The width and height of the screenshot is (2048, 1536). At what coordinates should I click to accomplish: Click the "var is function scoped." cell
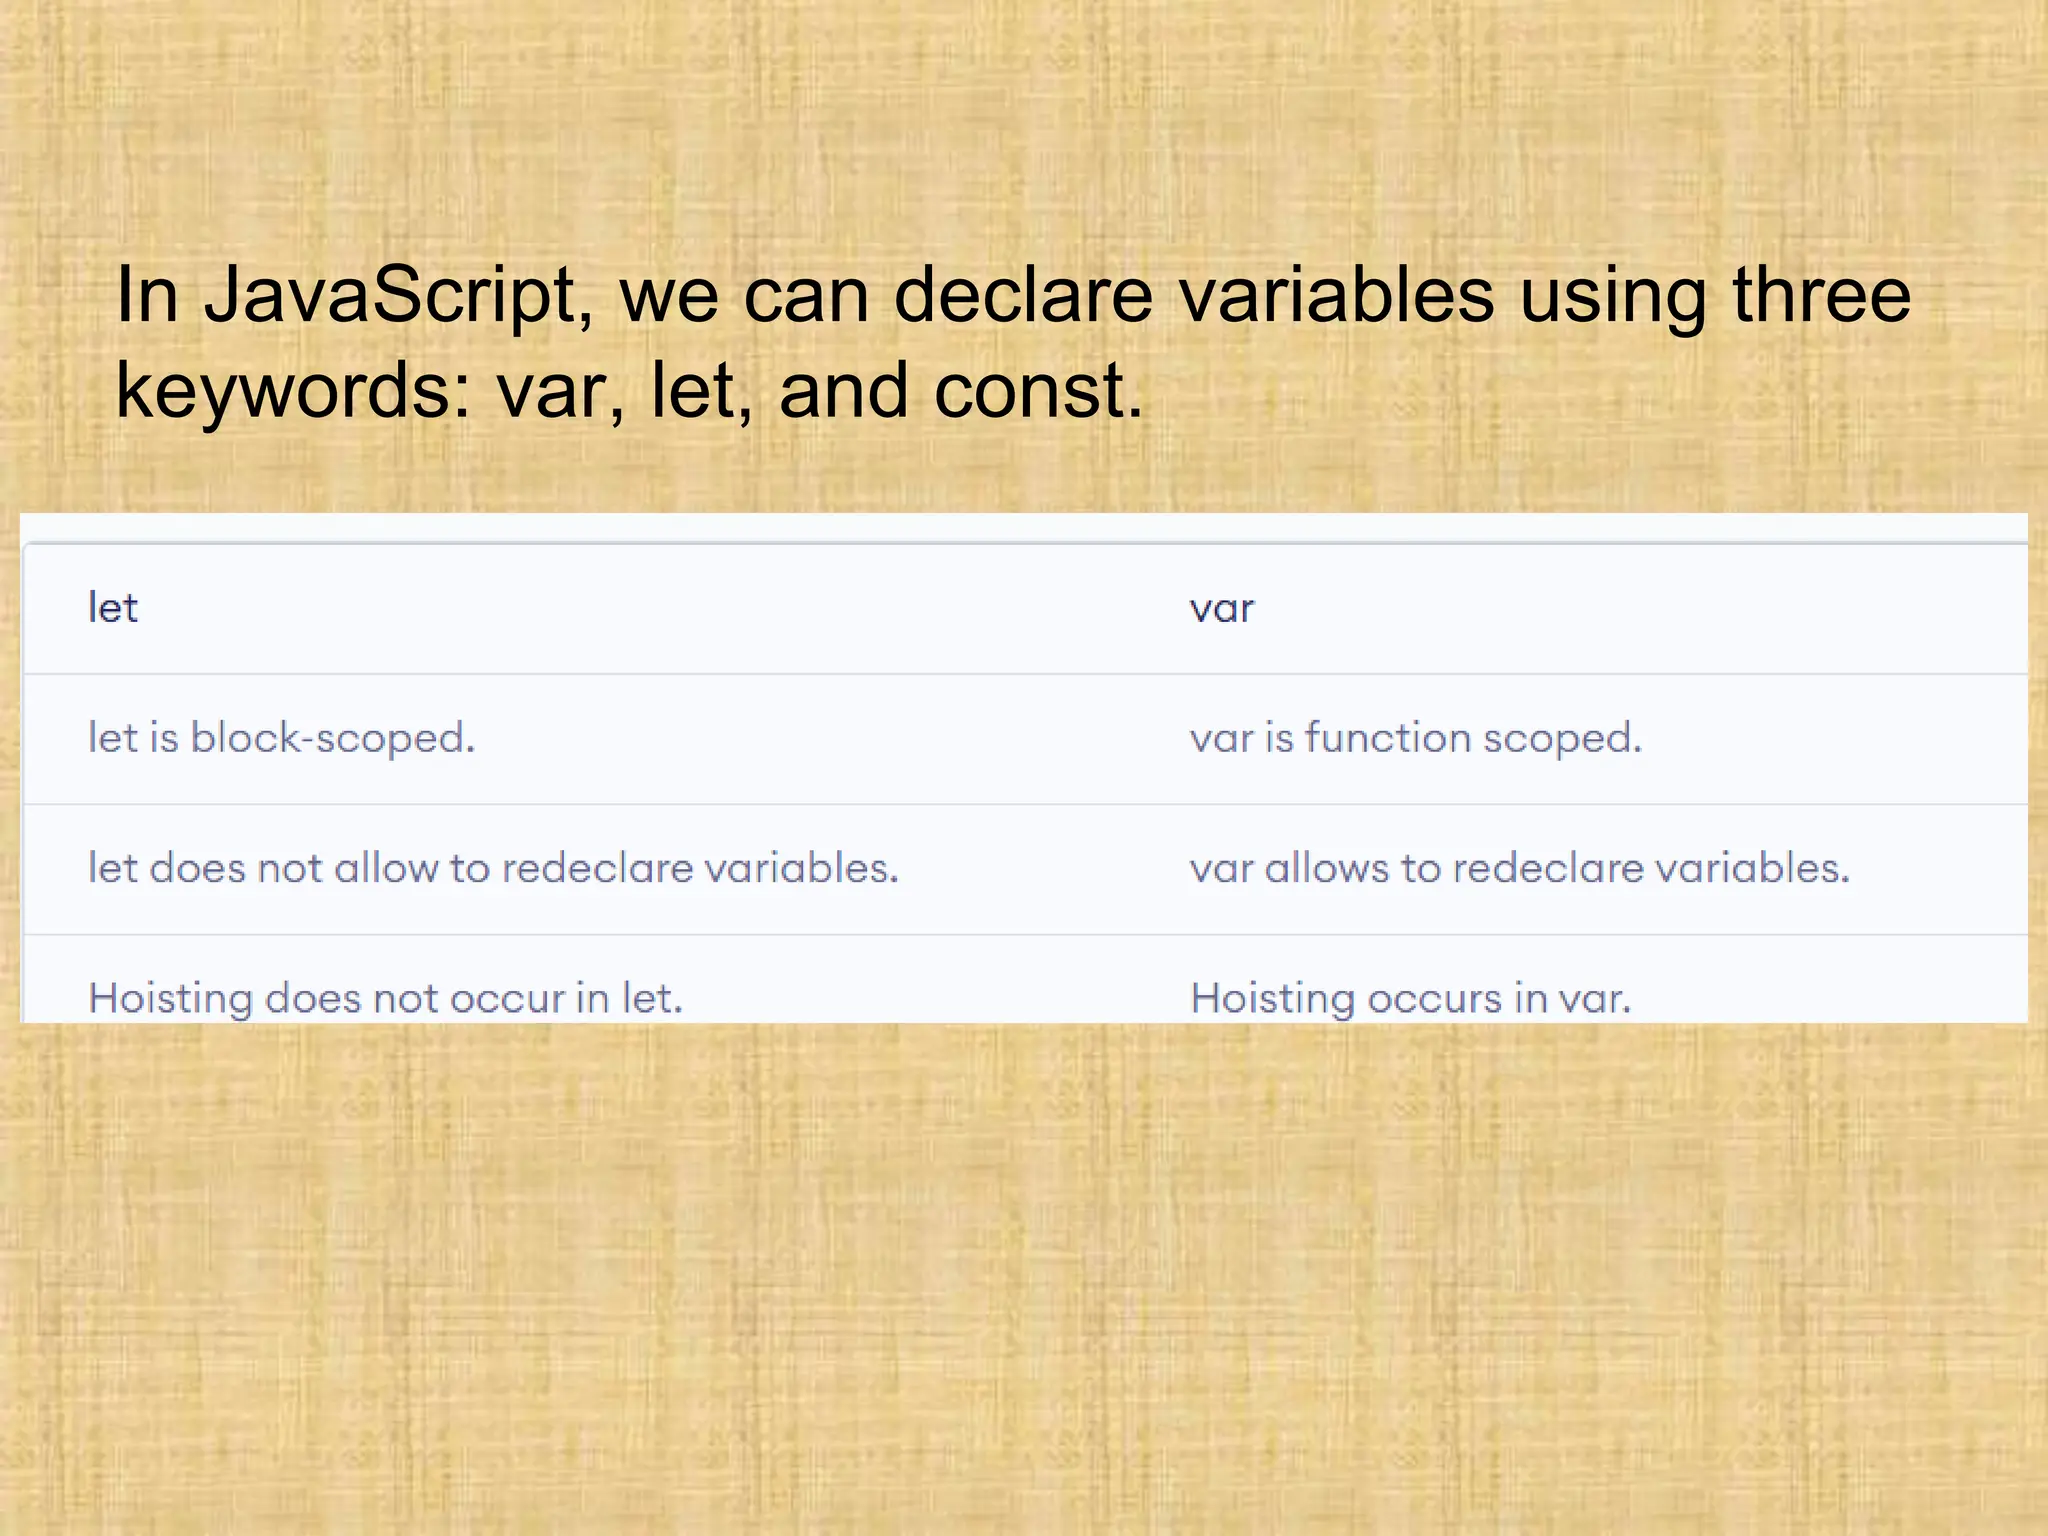[1415, 738]
